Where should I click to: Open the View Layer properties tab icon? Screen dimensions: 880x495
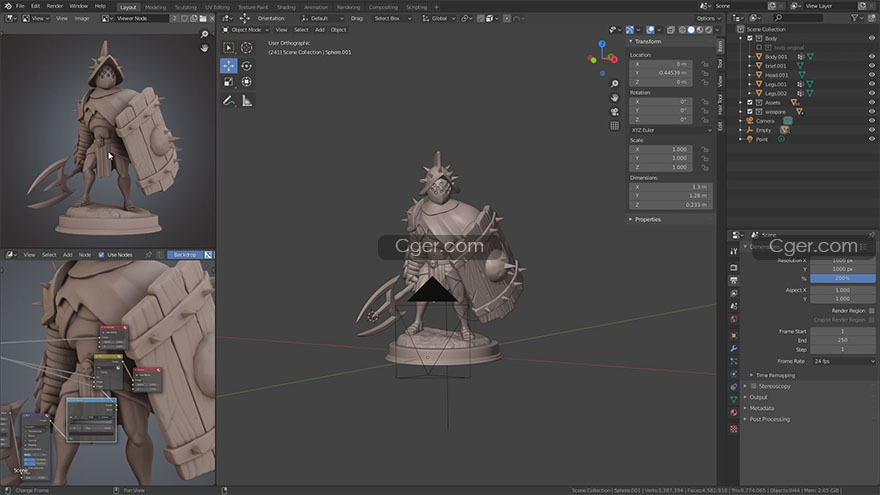(x=734, y=293)
